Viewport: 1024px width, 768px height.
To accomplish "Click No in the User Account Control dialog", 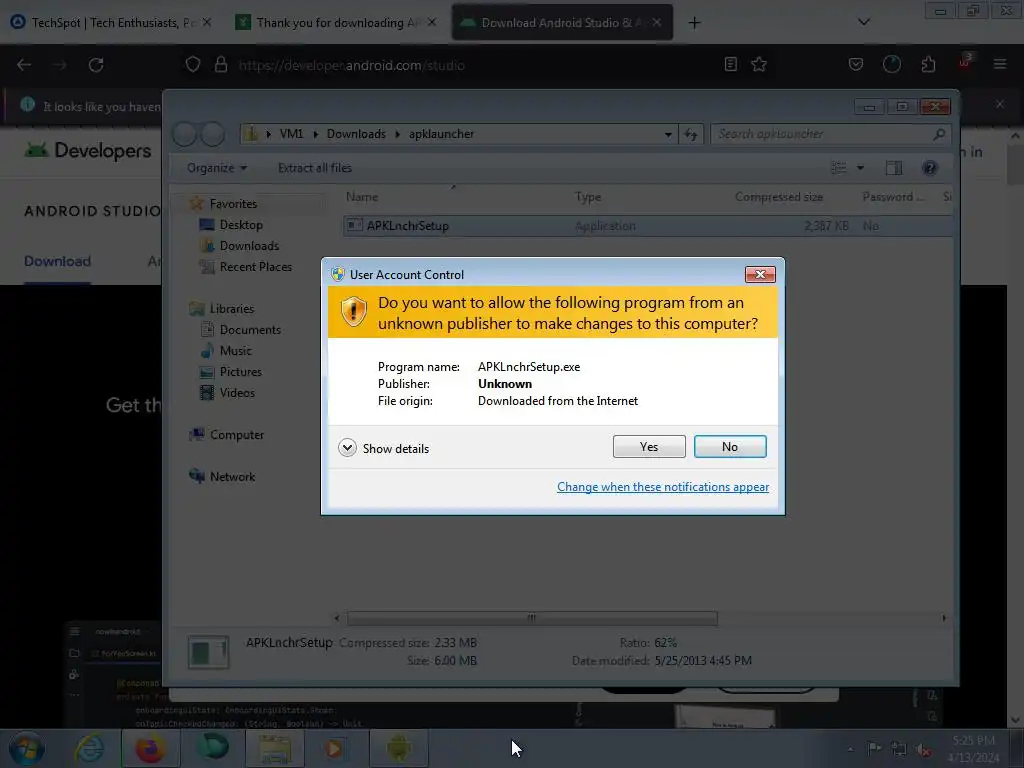I will click(x=729, y=447).
